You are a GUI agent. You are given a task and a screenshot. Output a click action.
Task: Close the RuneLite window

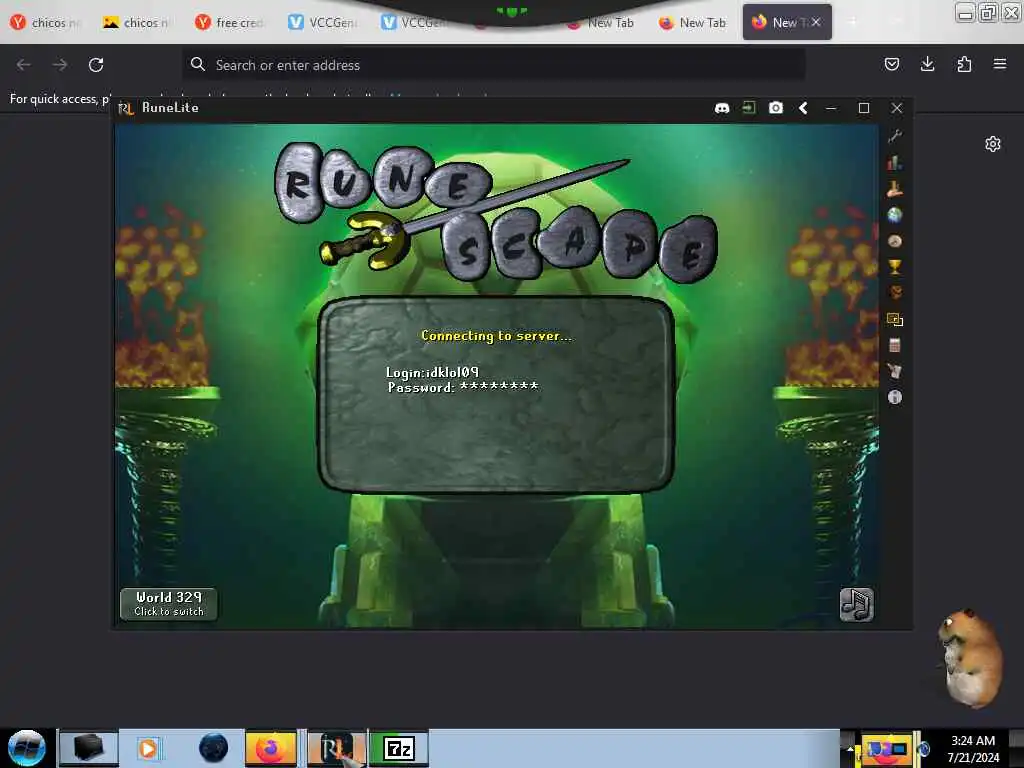click(x=897, y=108)
